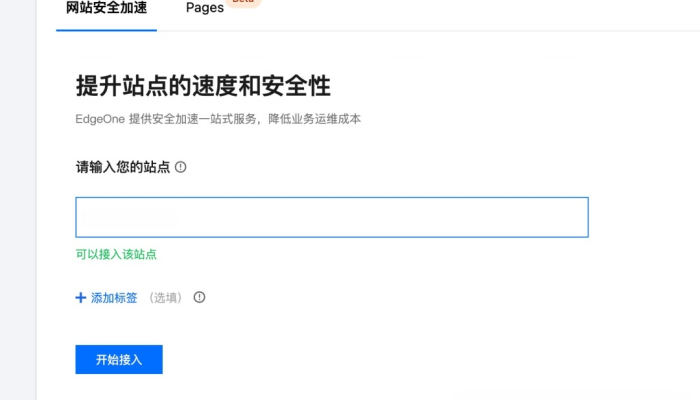This screenshot has width=700, height=400.
Task: Click the site domain input field
Action: coord(332,217)
